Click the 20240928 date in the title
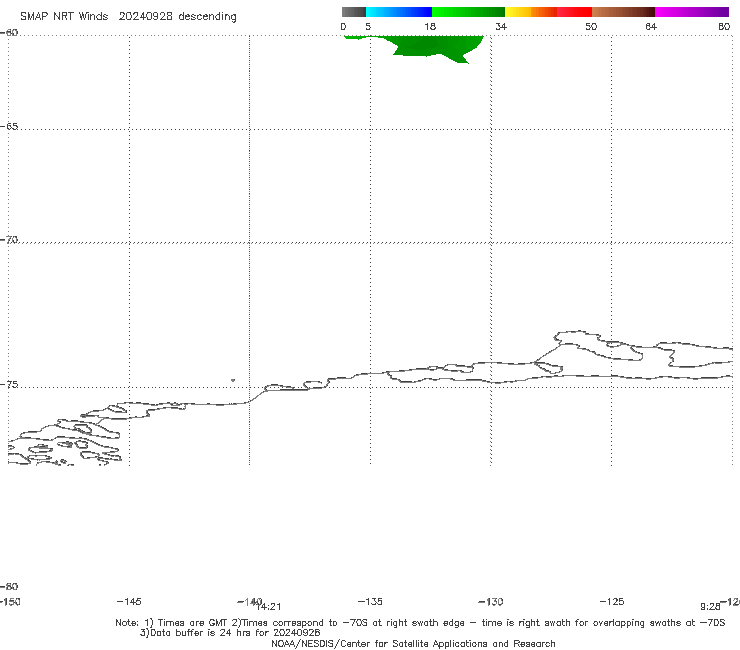The image size is (740, 650). click(145, 17)
